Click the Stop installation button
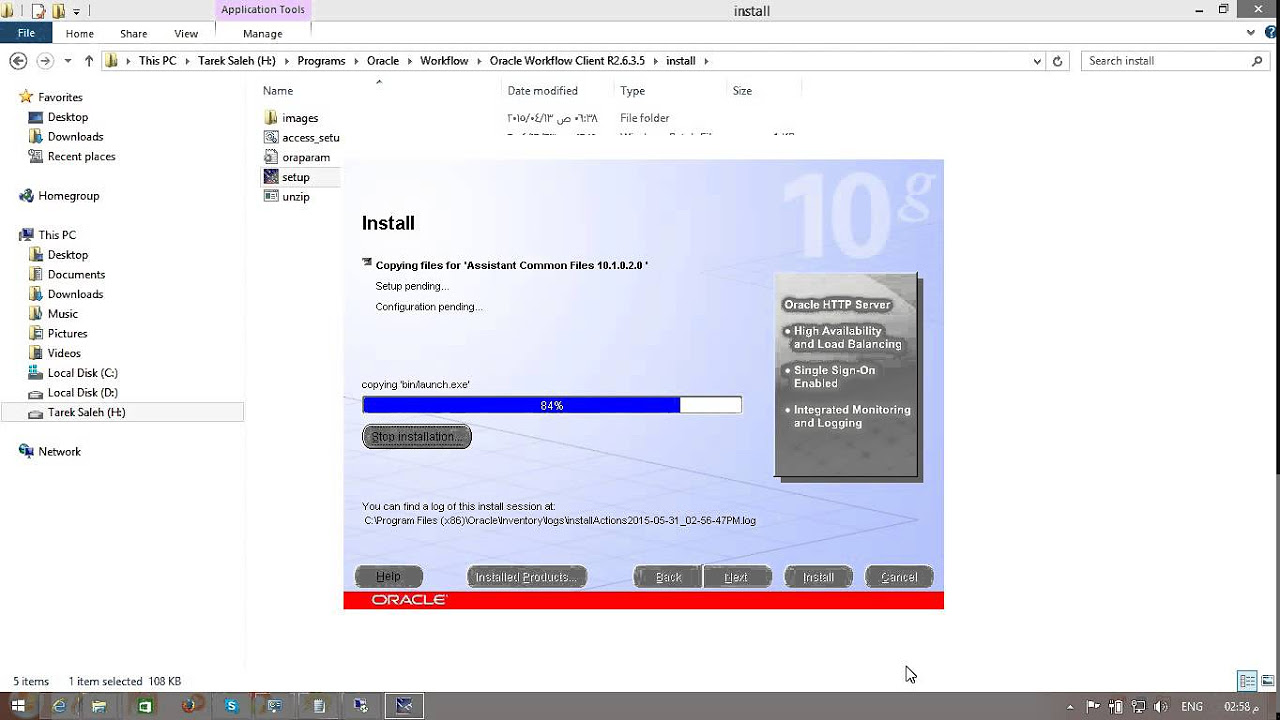The width and height of the screenshot is (1280, 720). pos(416,437)
